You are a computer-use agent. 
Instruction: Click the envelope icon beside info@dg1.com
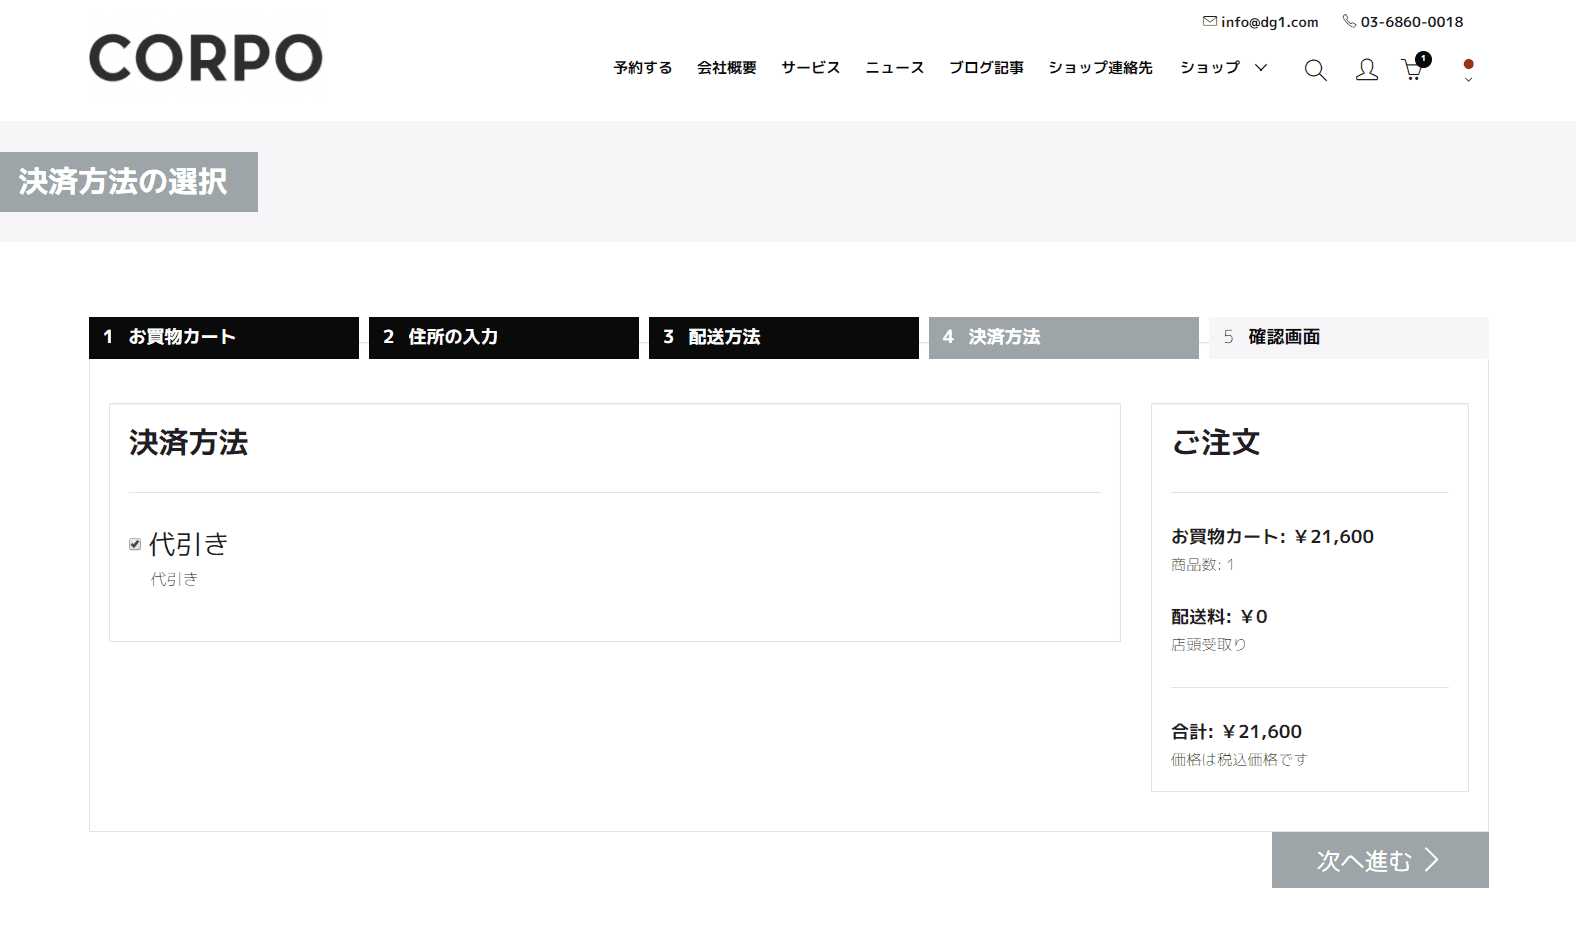(x=1210, y=21)
